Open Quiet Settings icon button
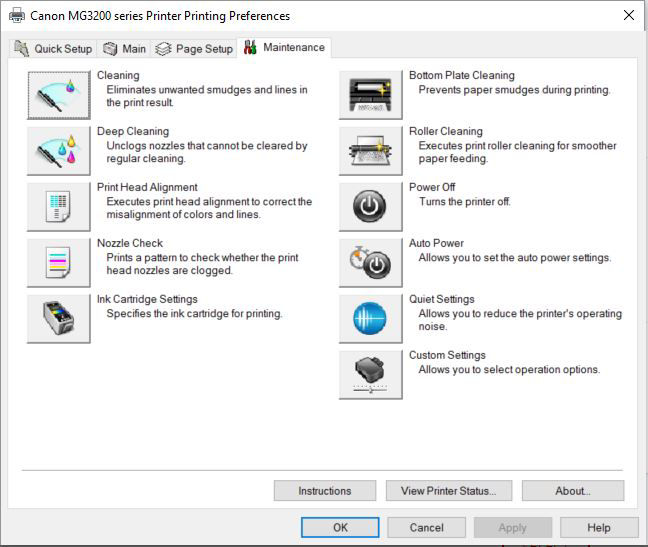648x547 pixels. click(x=370, y=319)
